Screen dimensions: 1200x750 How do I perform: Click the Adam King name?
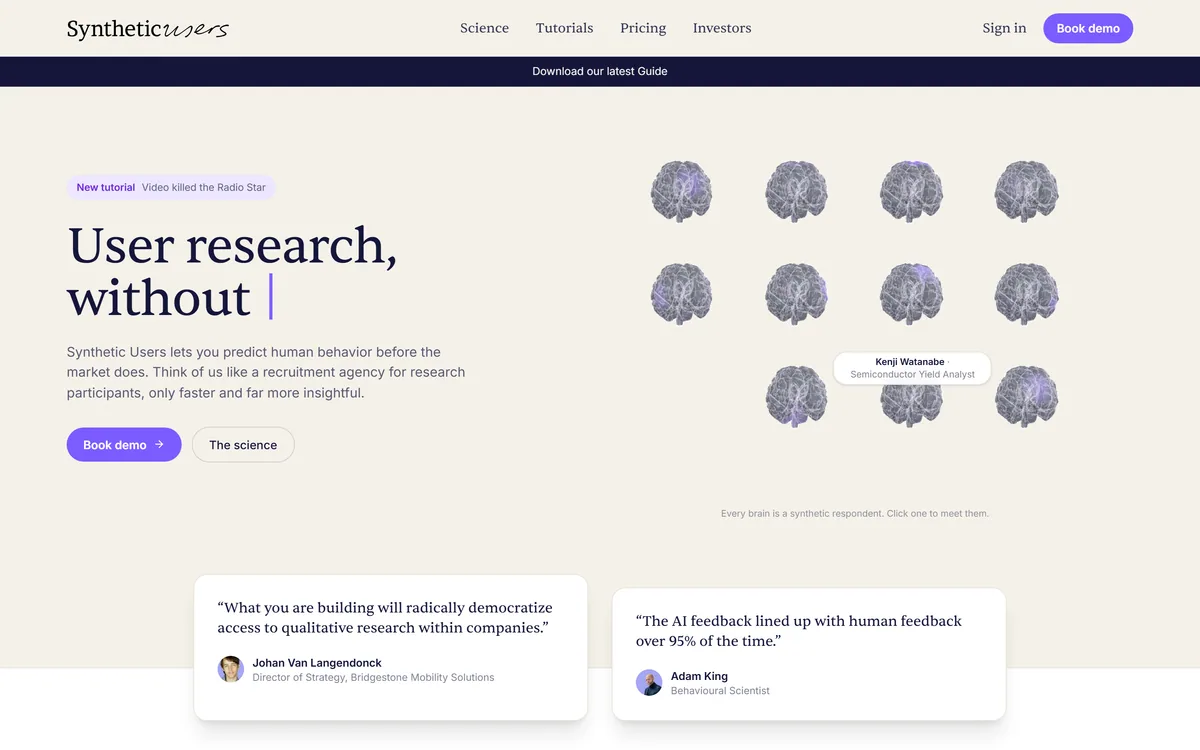699,677
